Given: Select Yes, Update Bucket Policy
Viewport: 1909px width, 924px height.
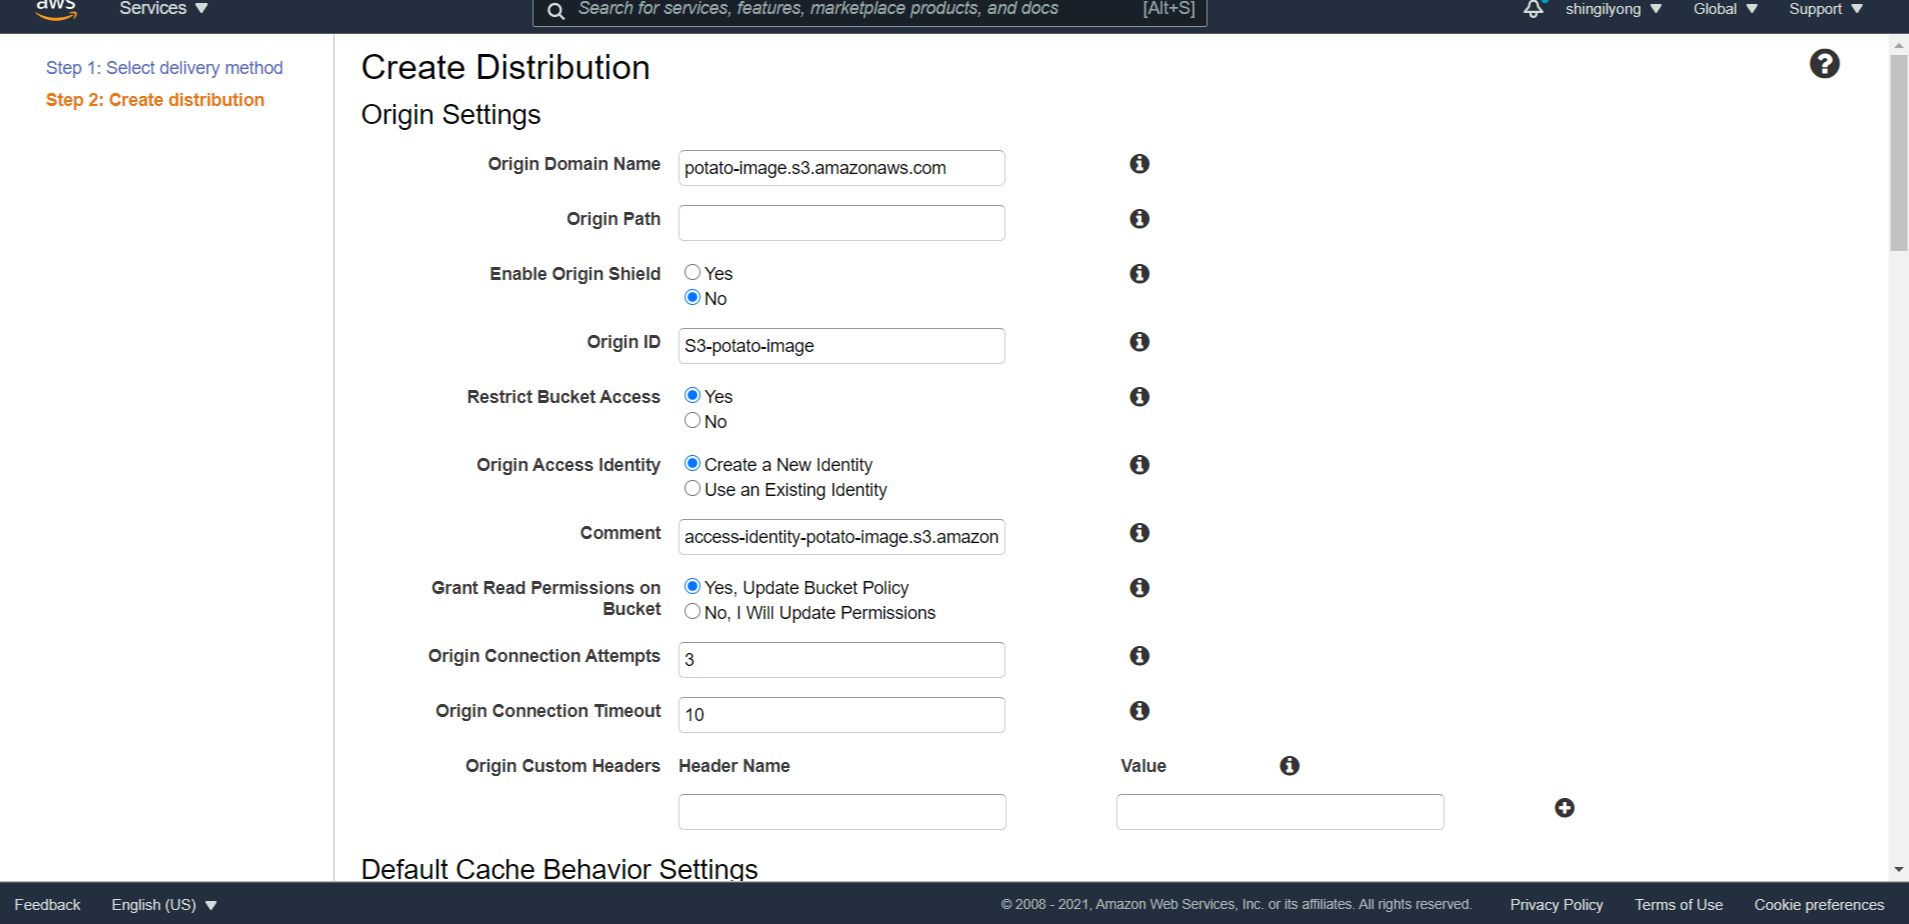Looking at the screenshot, I should [692, 586].
